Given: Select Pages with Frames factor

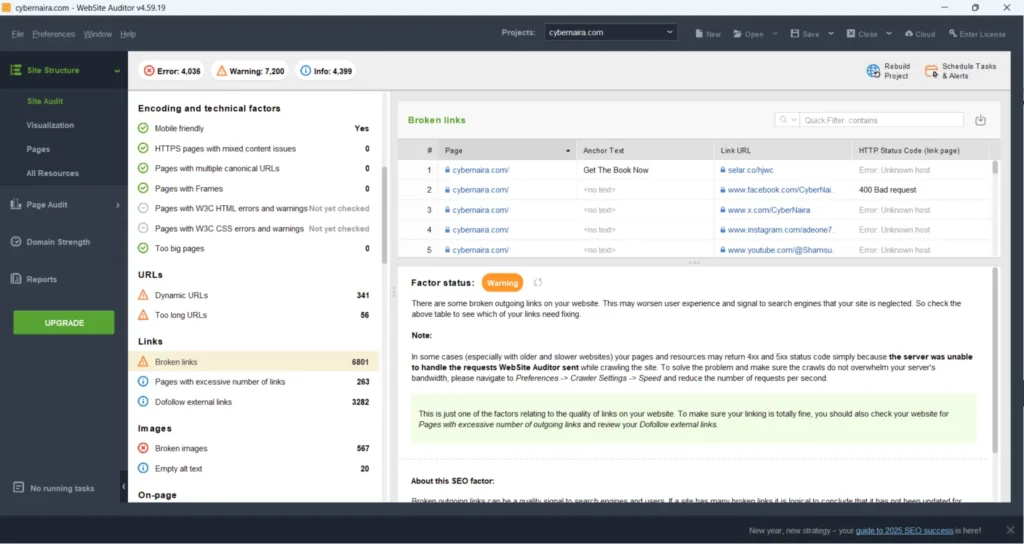Looking at the screenshot, I should [x=254, y=189].
